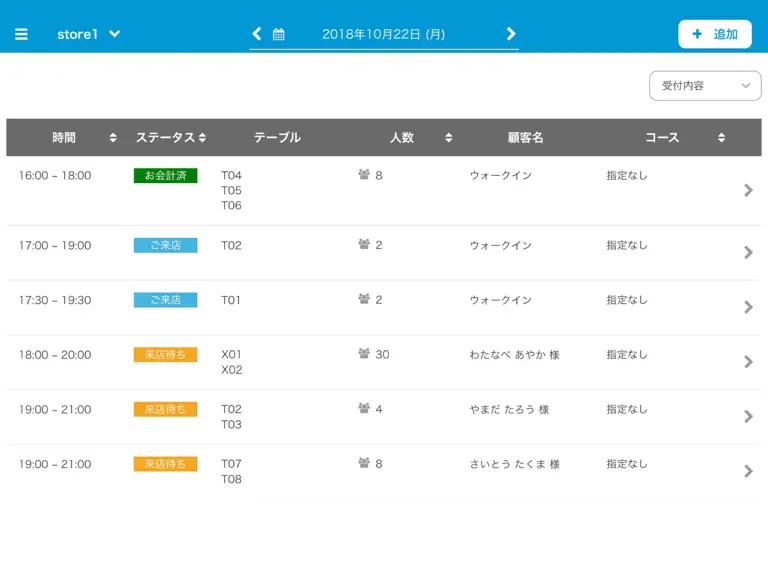This screenshot has width=768, height=576.
Task: Click 来店待ち badge for やまだ たろう
Action: pos(166,409)
